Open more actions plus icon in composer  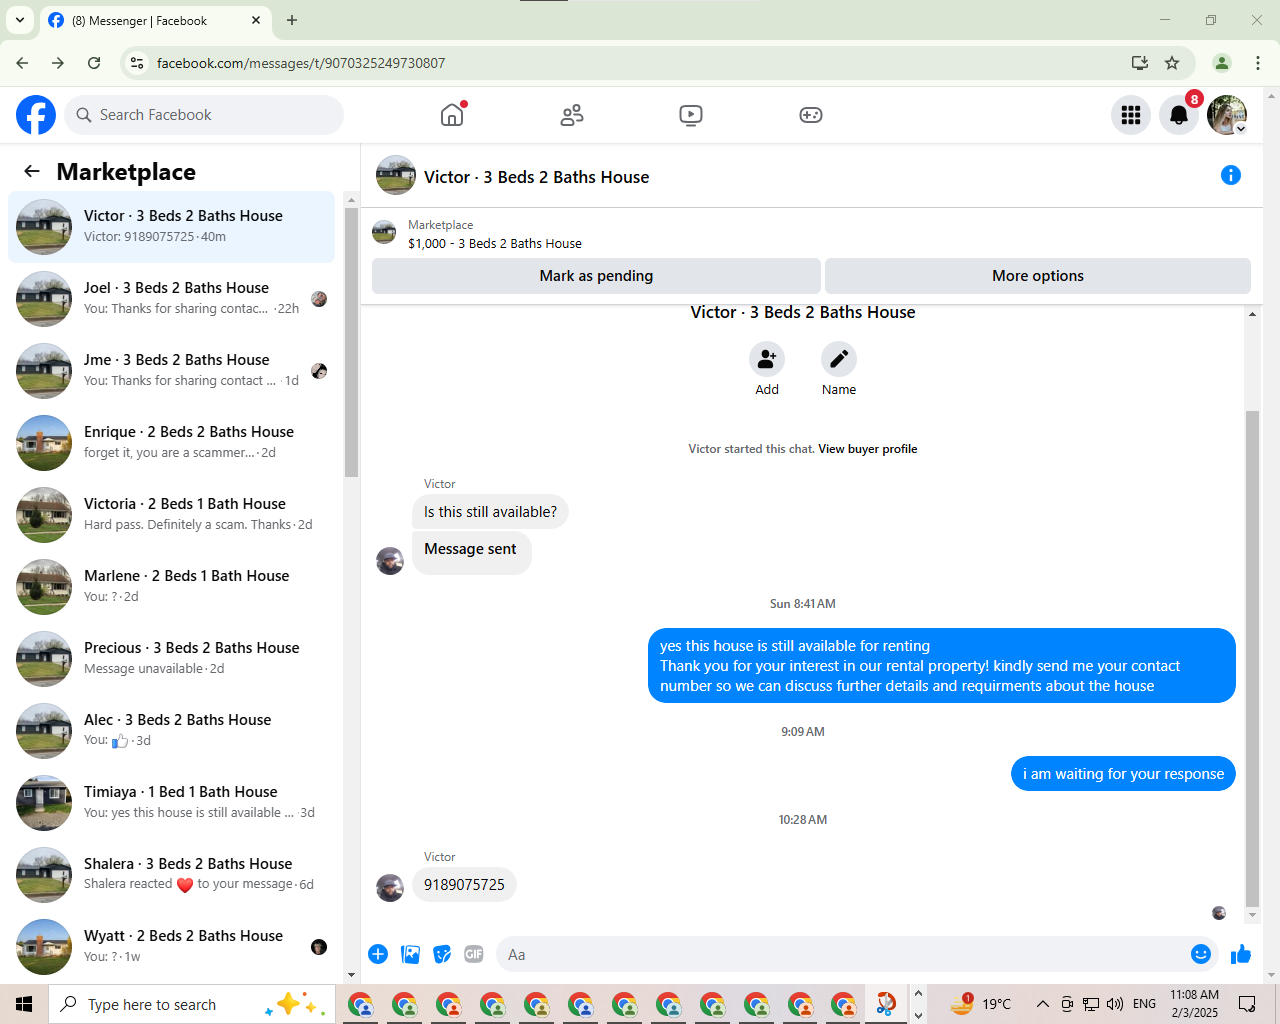378,954
